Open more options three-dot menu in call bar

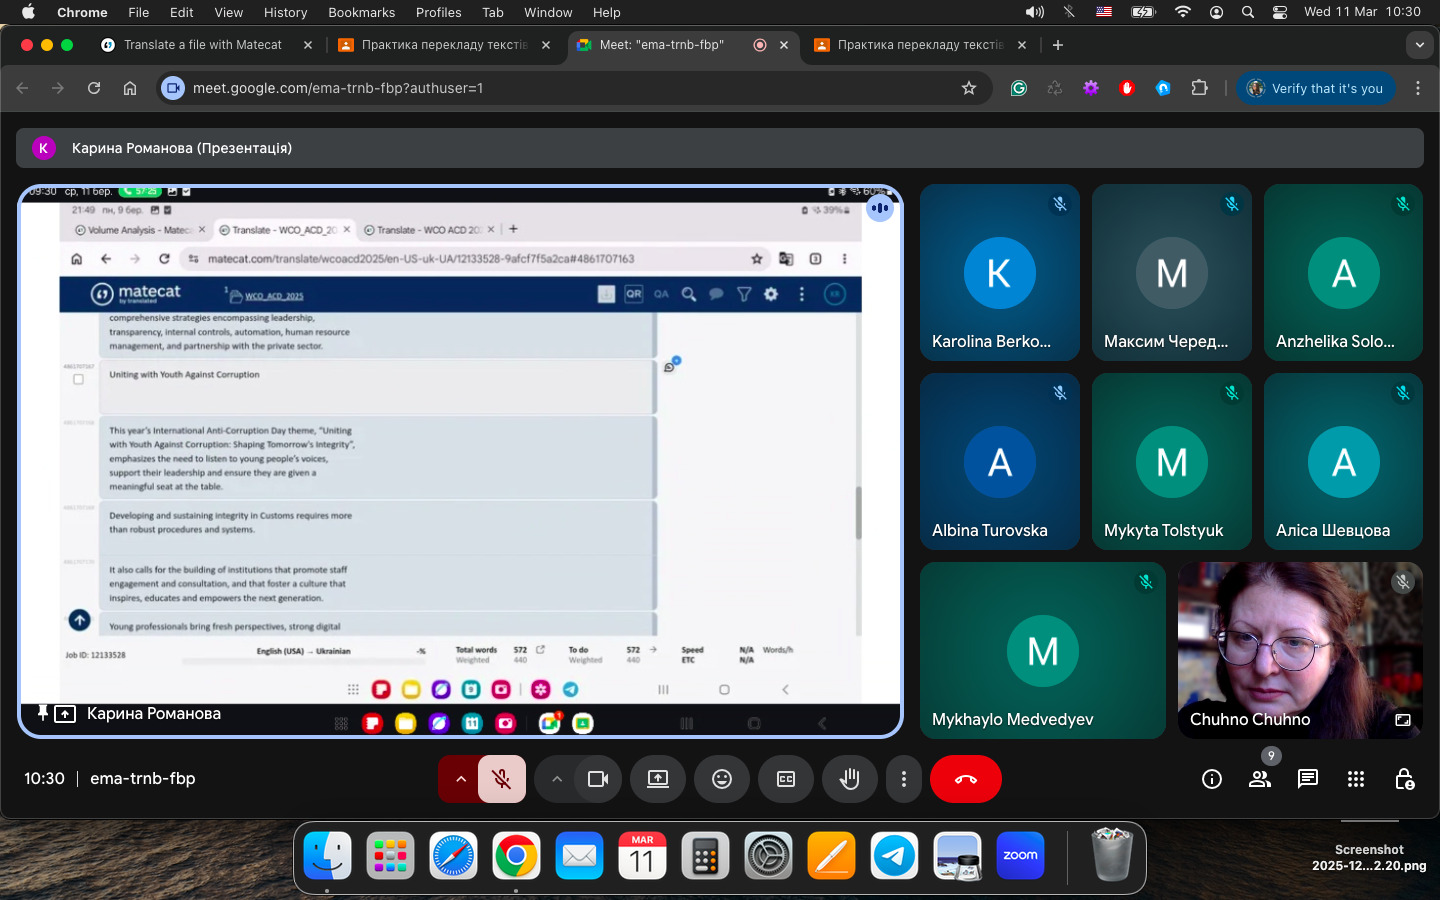tap(903, 779)
